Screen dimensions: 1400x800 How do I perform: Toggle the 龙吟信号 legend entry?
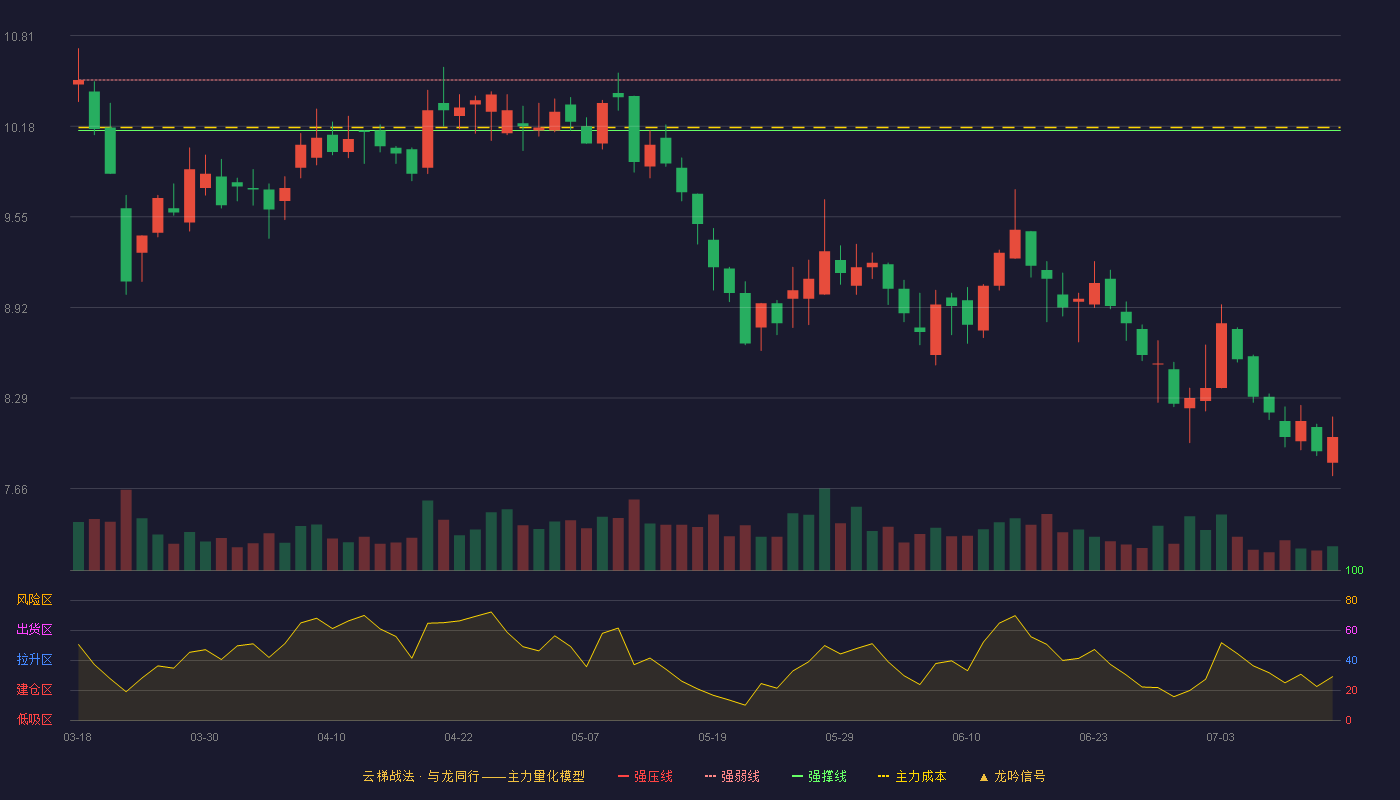(x=1011, y=776)
